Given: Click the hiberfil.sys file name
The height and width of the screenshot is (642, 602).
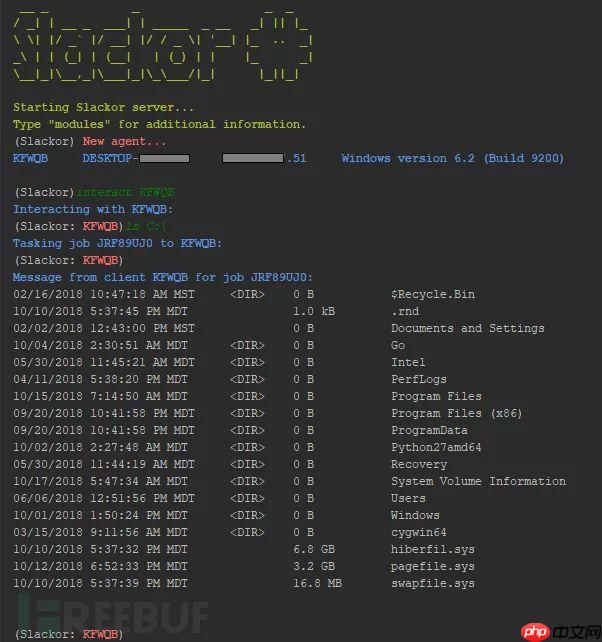Looking at the screenshot, I should [x=433, y=549].
